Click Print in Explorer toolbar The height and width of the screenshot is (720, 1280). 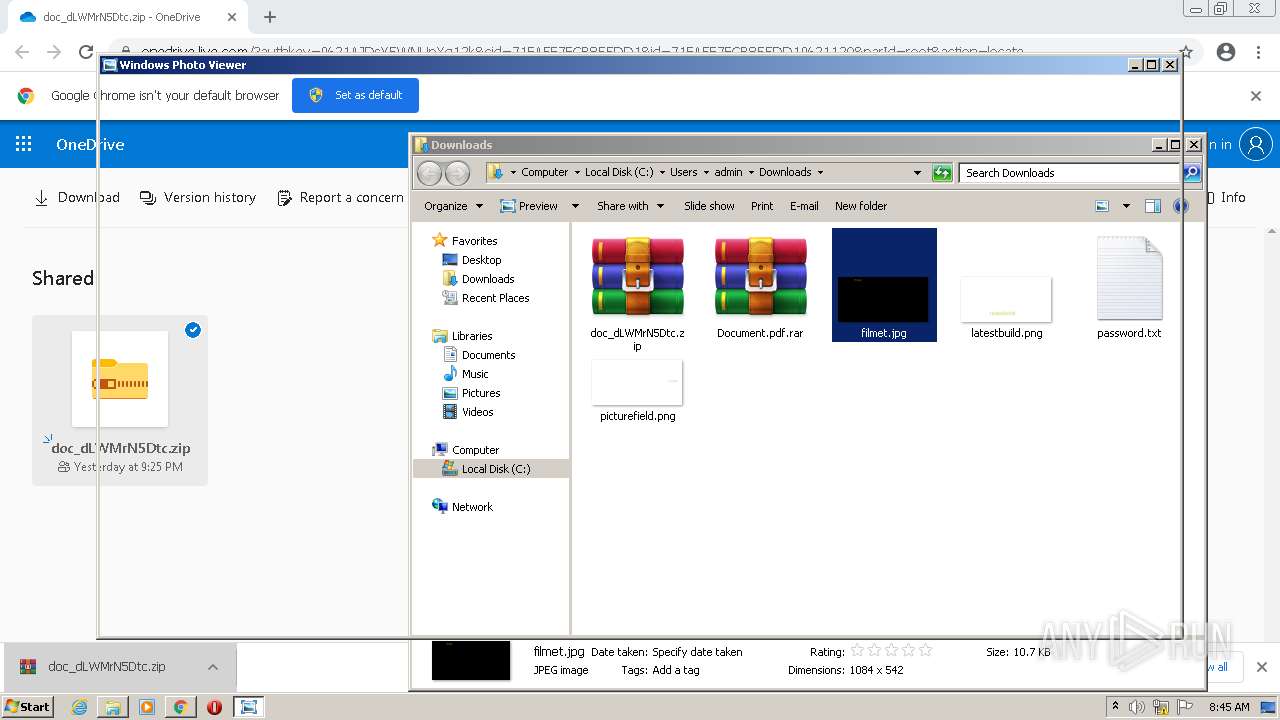coord(762,206)
